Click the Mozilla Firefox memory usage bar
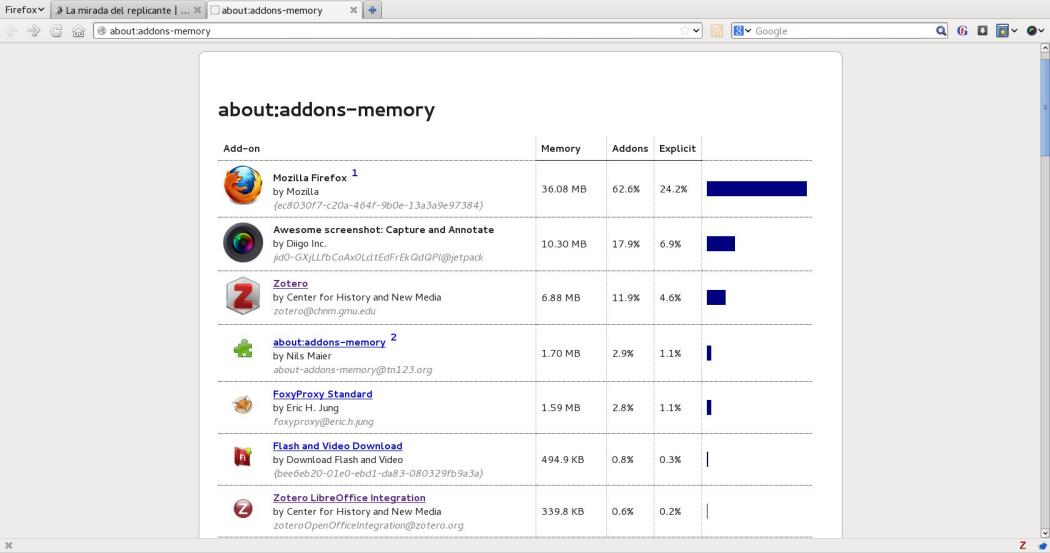Viewport: 1050px width, 553px height. (x=757, y=189)
